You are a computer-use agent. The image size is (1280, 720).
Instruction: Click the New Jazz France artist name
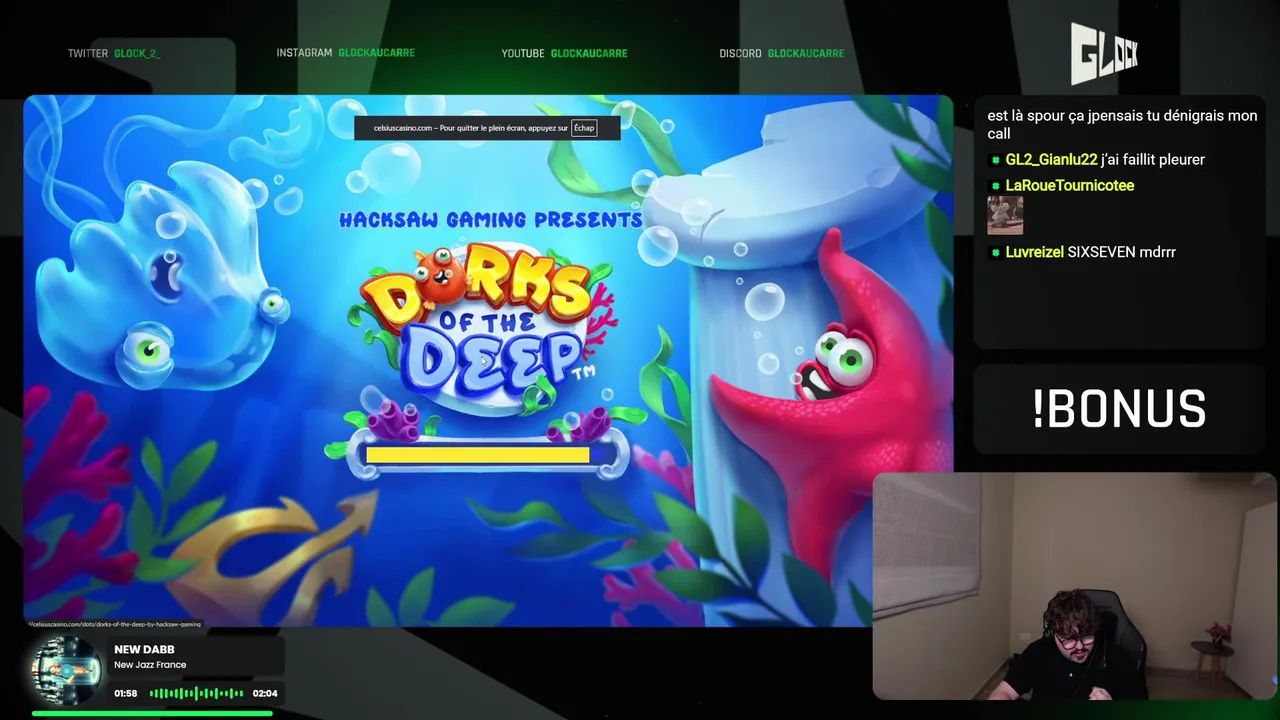click(150, 665)
